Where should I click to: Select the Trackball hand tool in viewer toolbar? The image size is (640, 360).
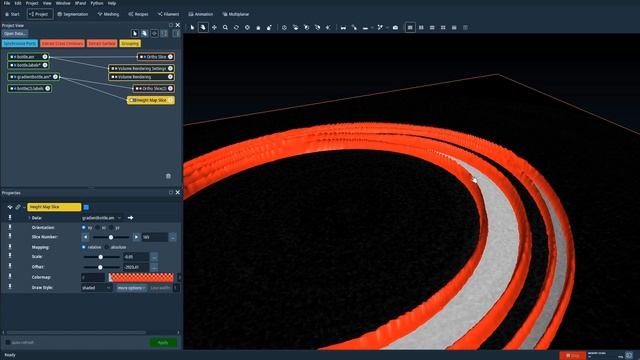coord(203,27)
